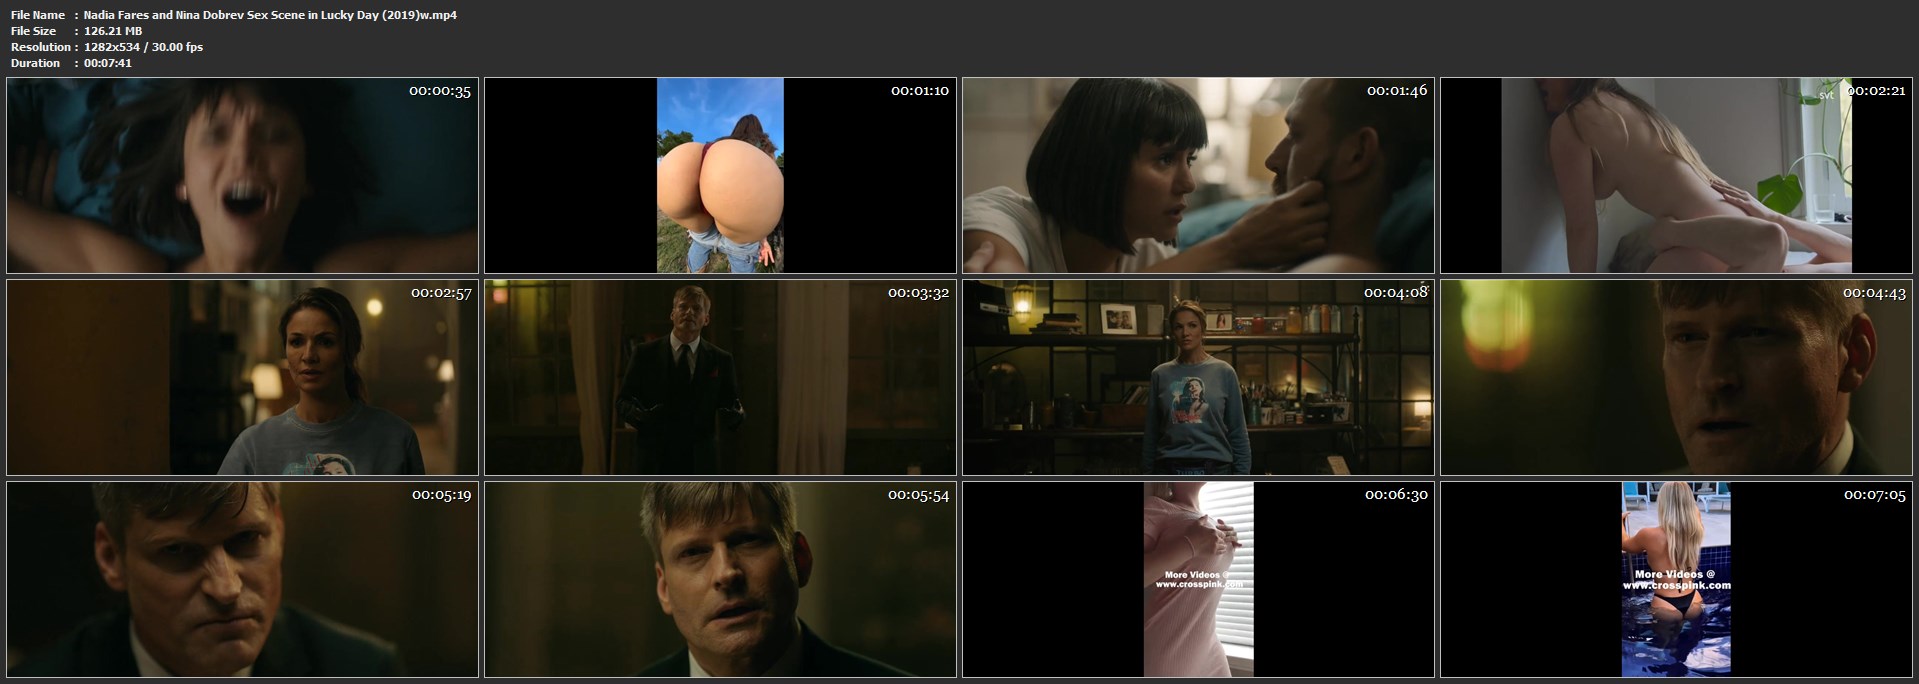Open the thumbnail frame at 00:00:35
The width and height of the screenshot is (1919, 684).
coord(243,175)
